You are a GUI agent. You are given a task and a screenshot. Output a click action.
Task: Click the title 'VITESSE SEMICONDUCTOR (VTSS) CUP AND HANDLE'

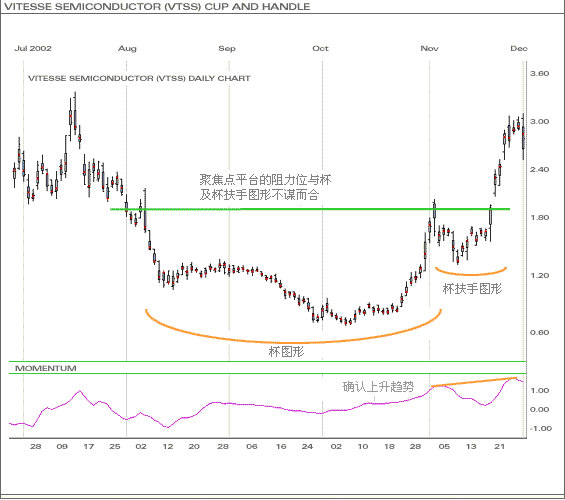157,6
